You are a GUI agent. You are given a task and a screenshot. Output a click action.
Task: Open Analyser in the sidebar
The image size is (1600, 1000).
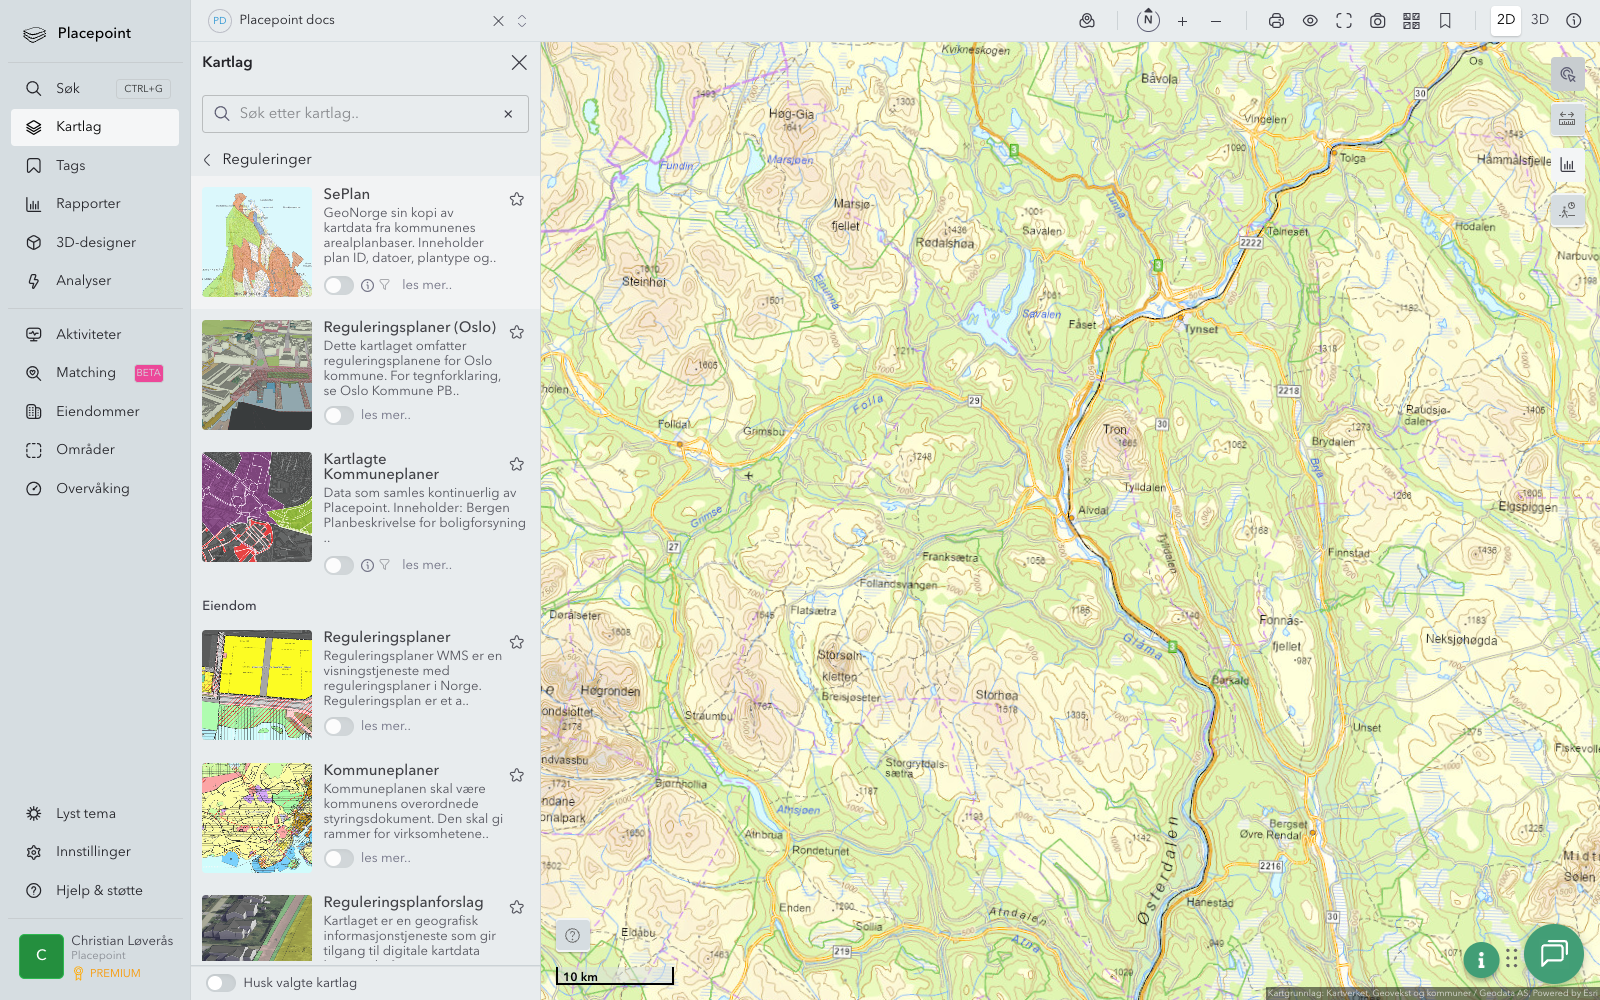(95, 281)
